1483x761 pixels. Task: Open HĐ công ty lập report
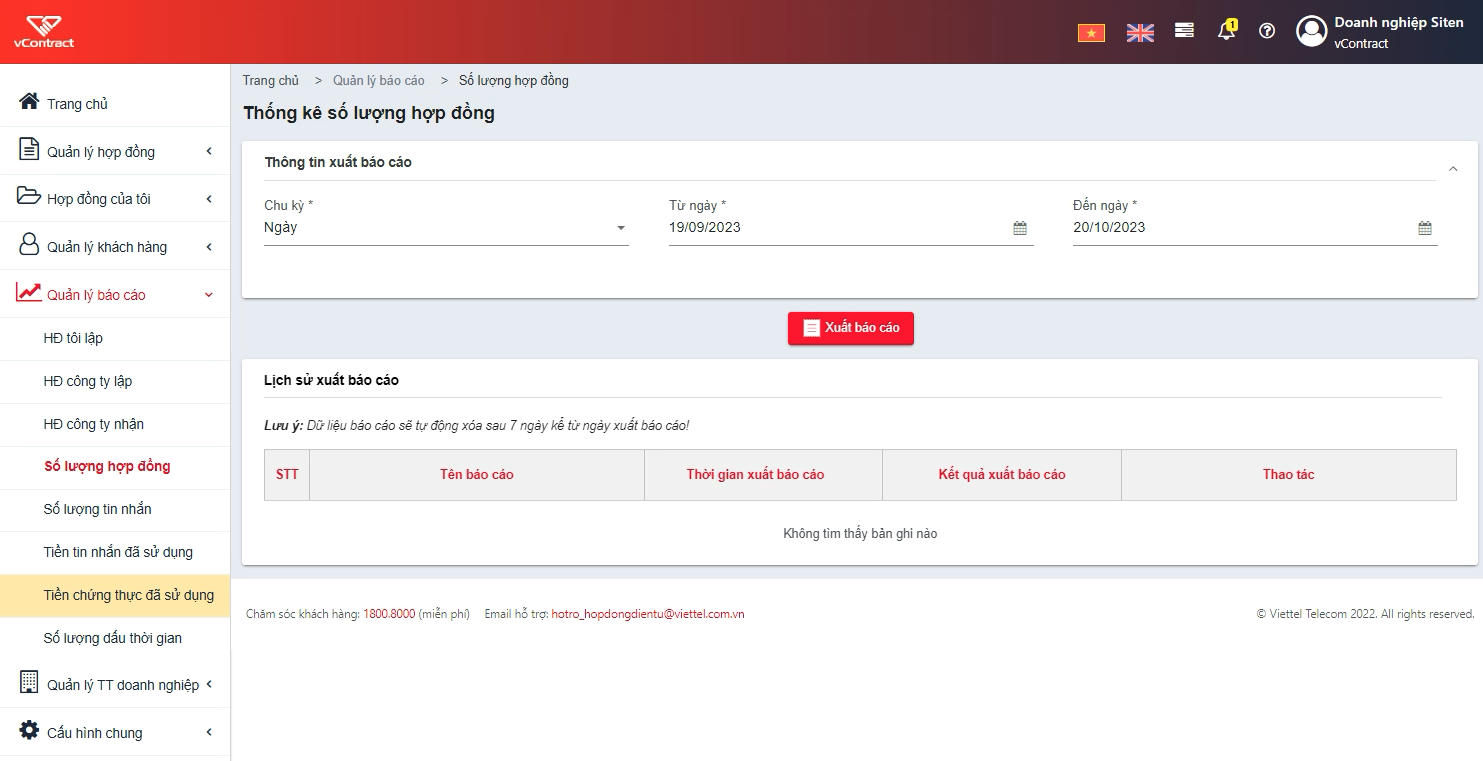tap(115, 381)
